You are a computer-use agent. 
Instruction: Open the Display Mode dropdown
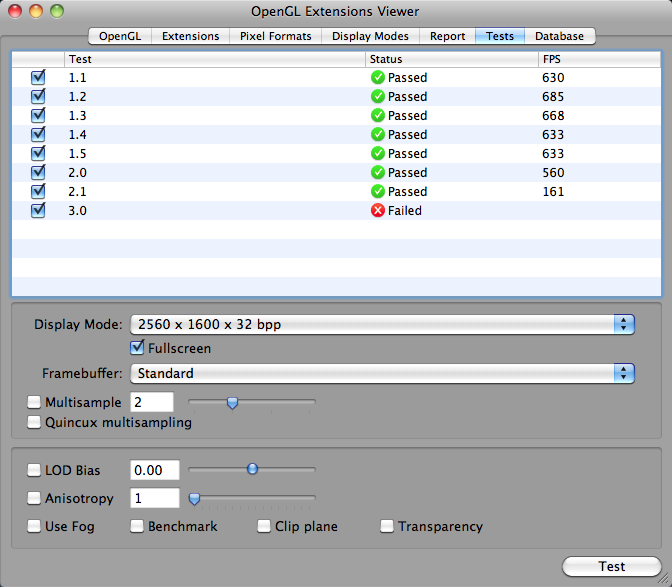coord(382,324)
